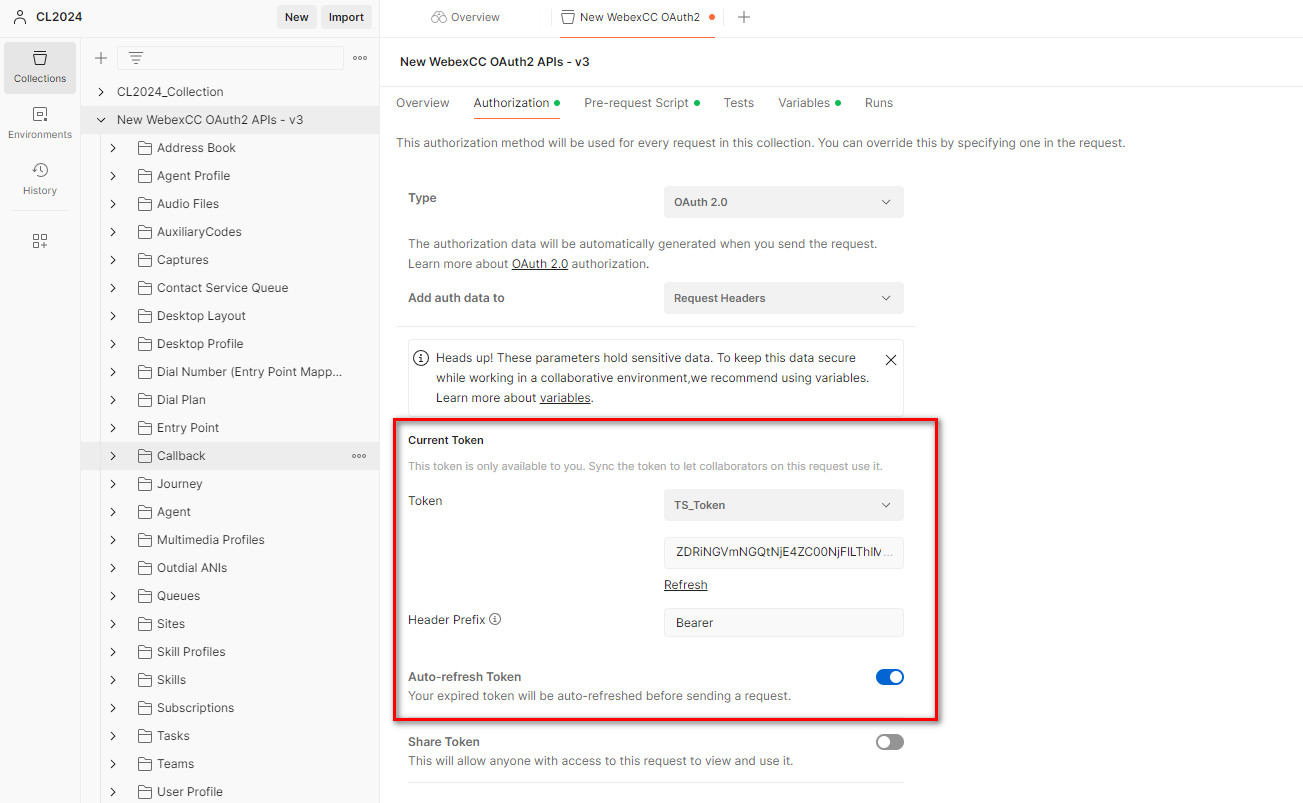The image size is (1303, 803).
Task: Click the collection search input field
Action: (x=230, y=58)
